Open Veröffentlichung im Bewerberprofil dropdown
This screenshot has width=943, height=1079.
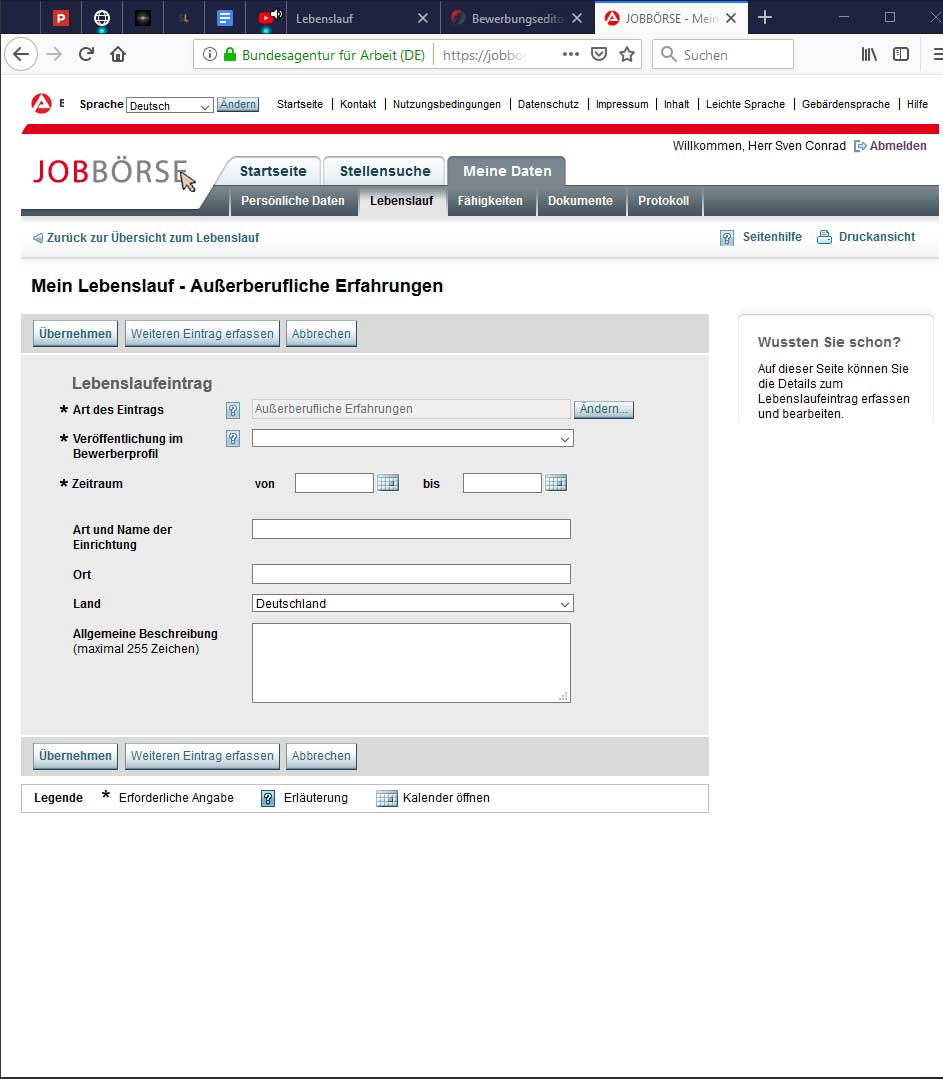click(x=412, y=438)
